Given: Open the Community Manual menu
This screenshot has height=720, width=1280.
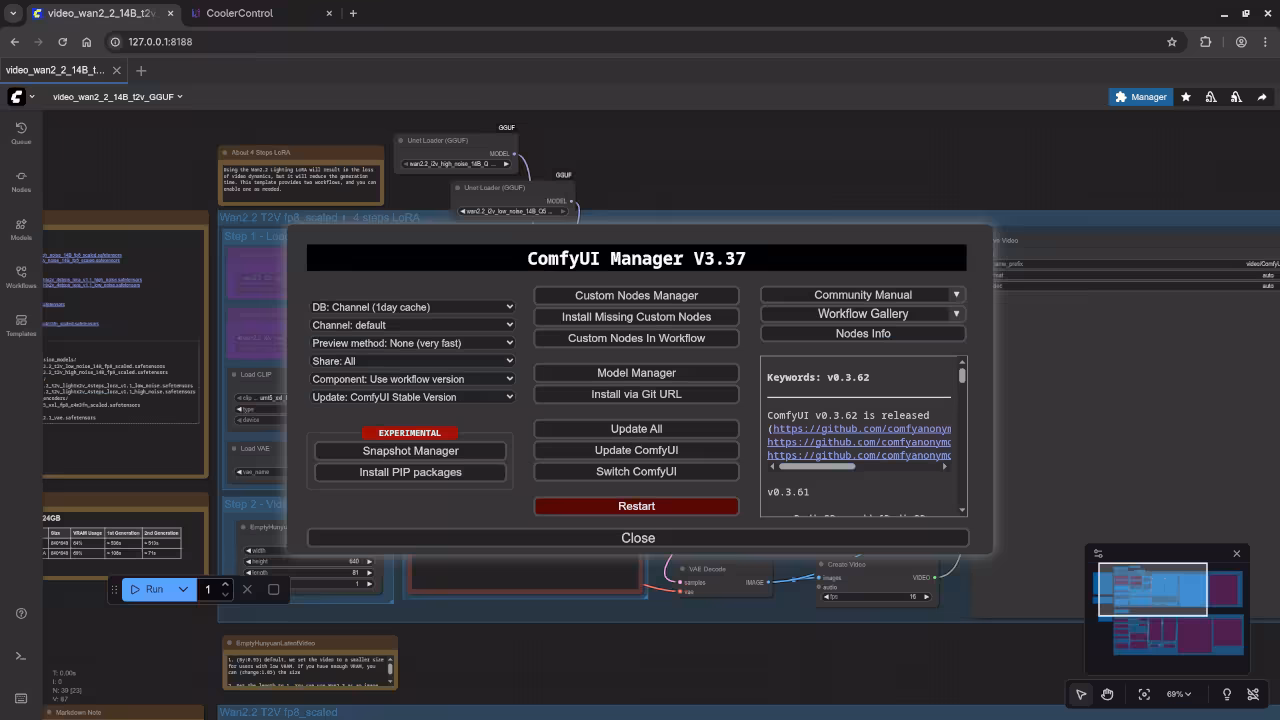Looking at the screenshot, I should (862, 295).
